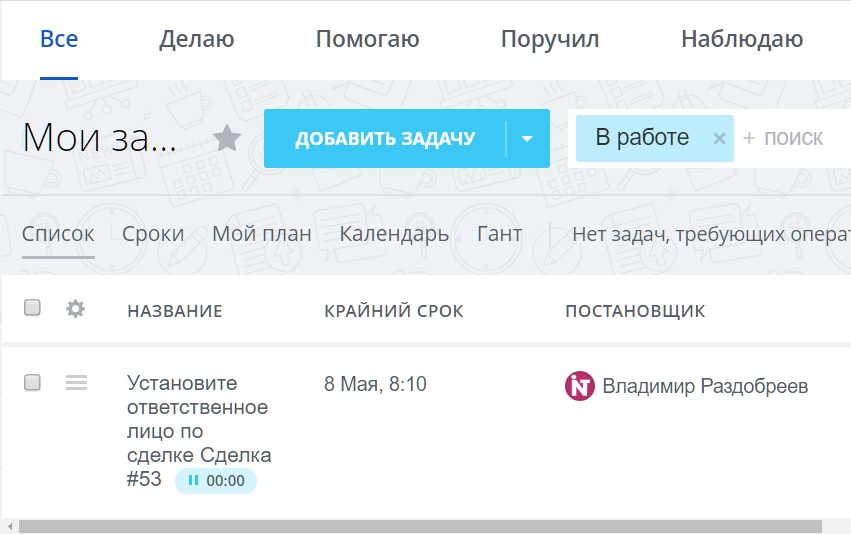The height and width of the screenshot is (534, 851).
Task: Switch to the 'Делаю' tab
Action: pyautogui.click(x=196, y=40)
